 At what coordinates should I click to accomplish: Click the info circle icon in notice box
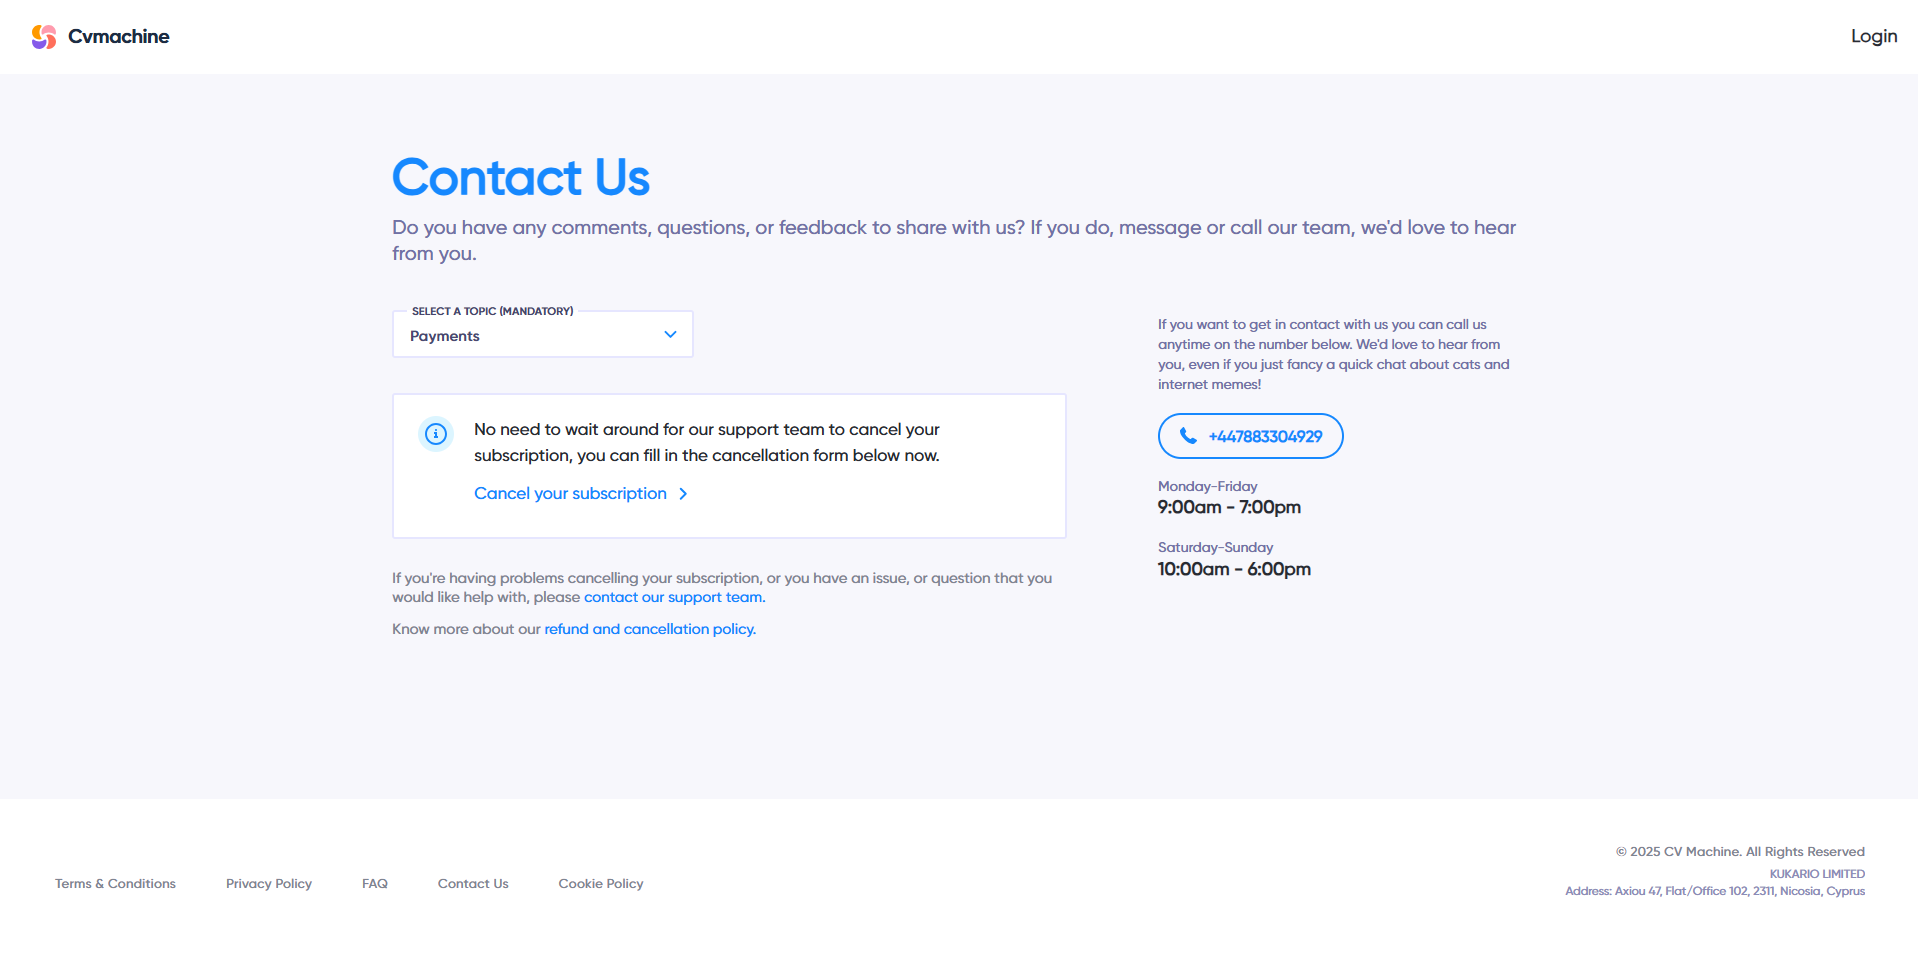pyautogui.click(x=436, y=434)
